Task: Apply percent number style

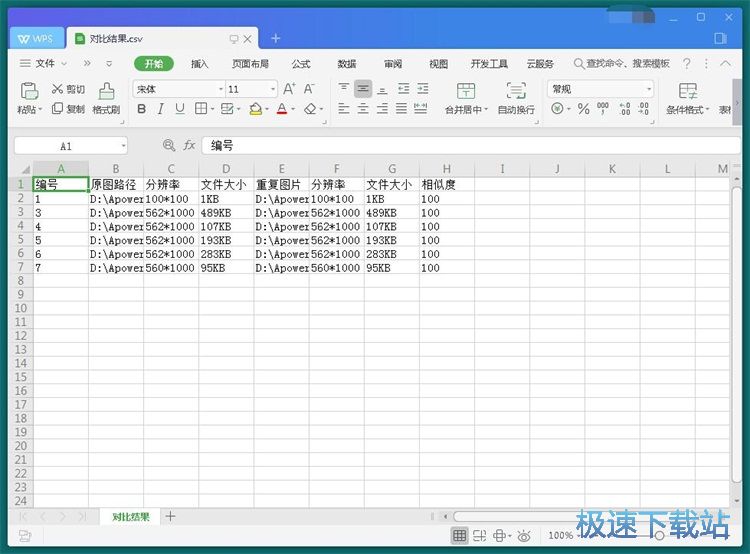Action: pyautogui.click(x=583, y=109)
